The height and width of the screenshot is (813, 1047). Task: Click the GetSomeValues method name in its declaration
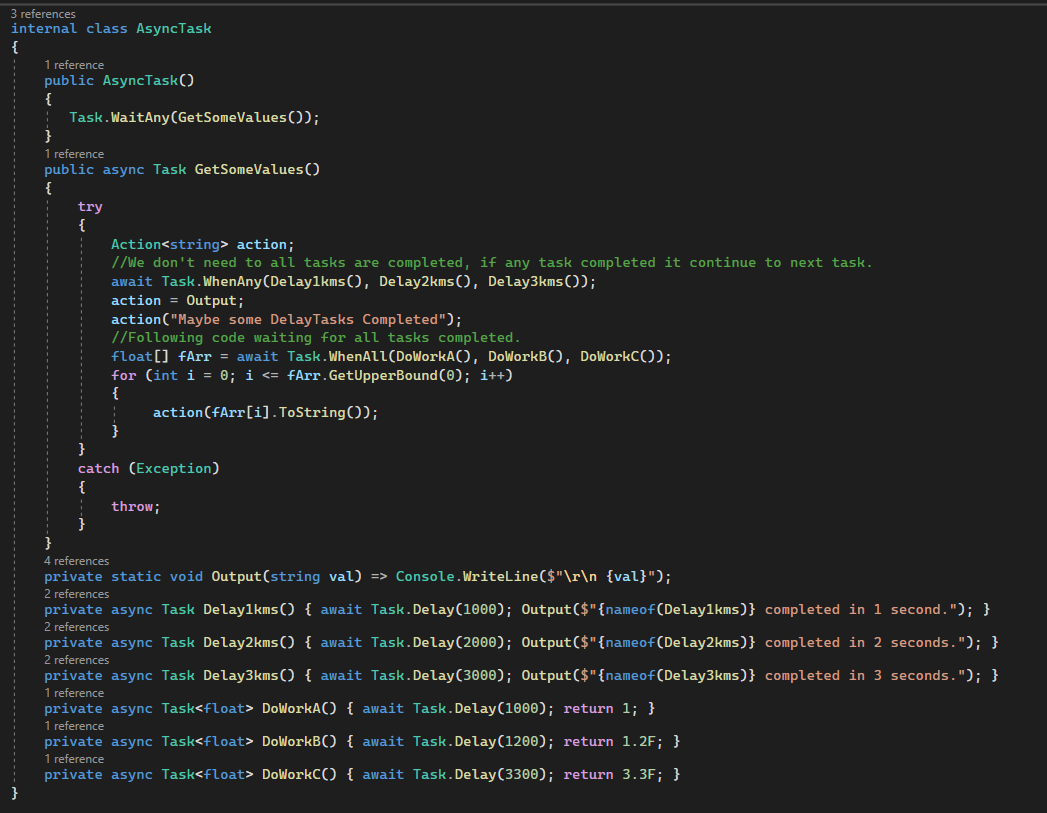coord(249,170)
